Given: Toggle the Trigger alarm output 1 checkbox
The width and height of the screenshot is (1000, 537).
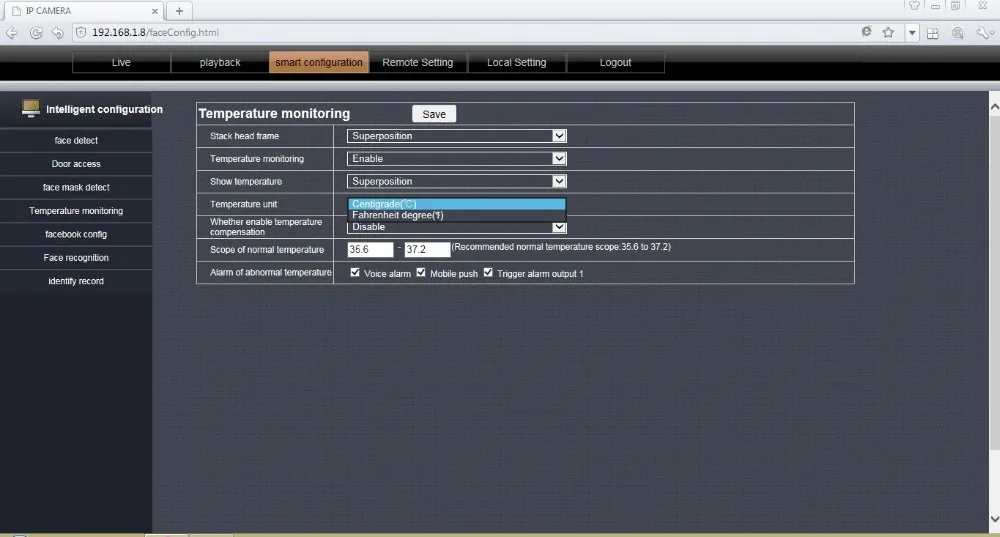Looking at the screenshot, I should pos(488,272).
